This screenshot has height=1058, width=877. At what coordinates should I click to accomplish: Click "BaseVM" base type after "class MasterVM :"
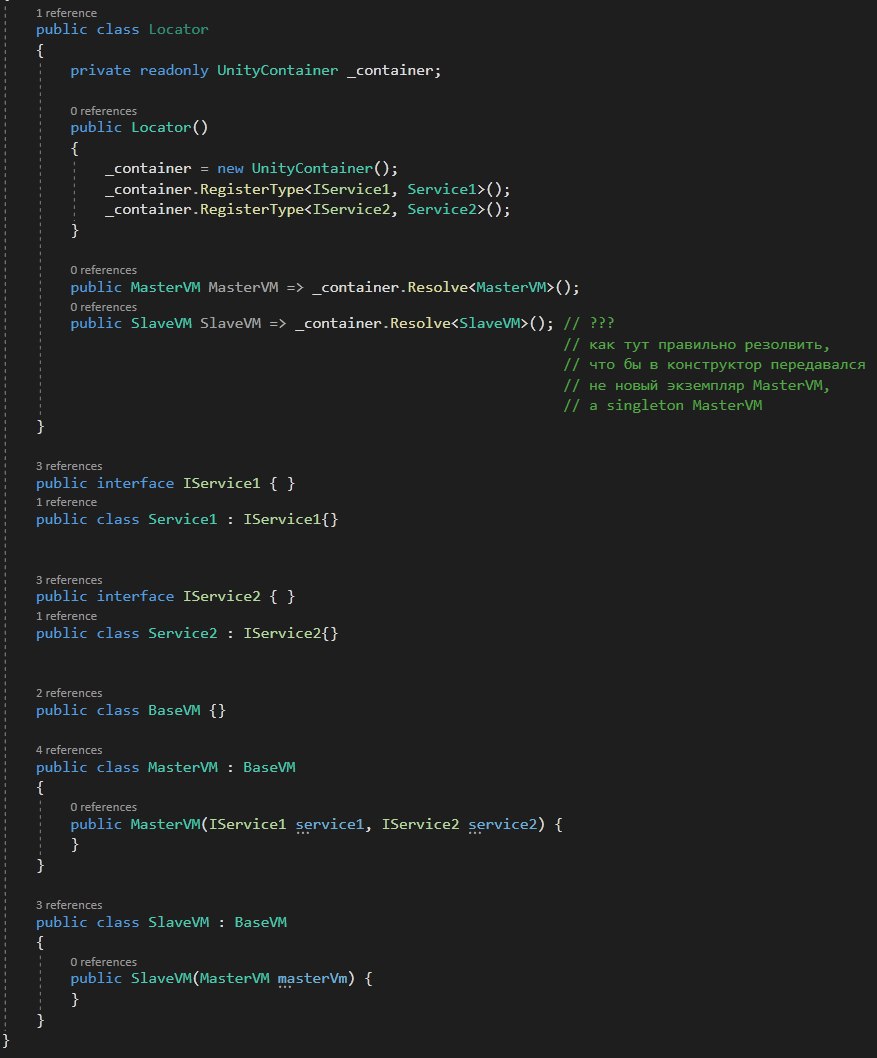[269, 768]
